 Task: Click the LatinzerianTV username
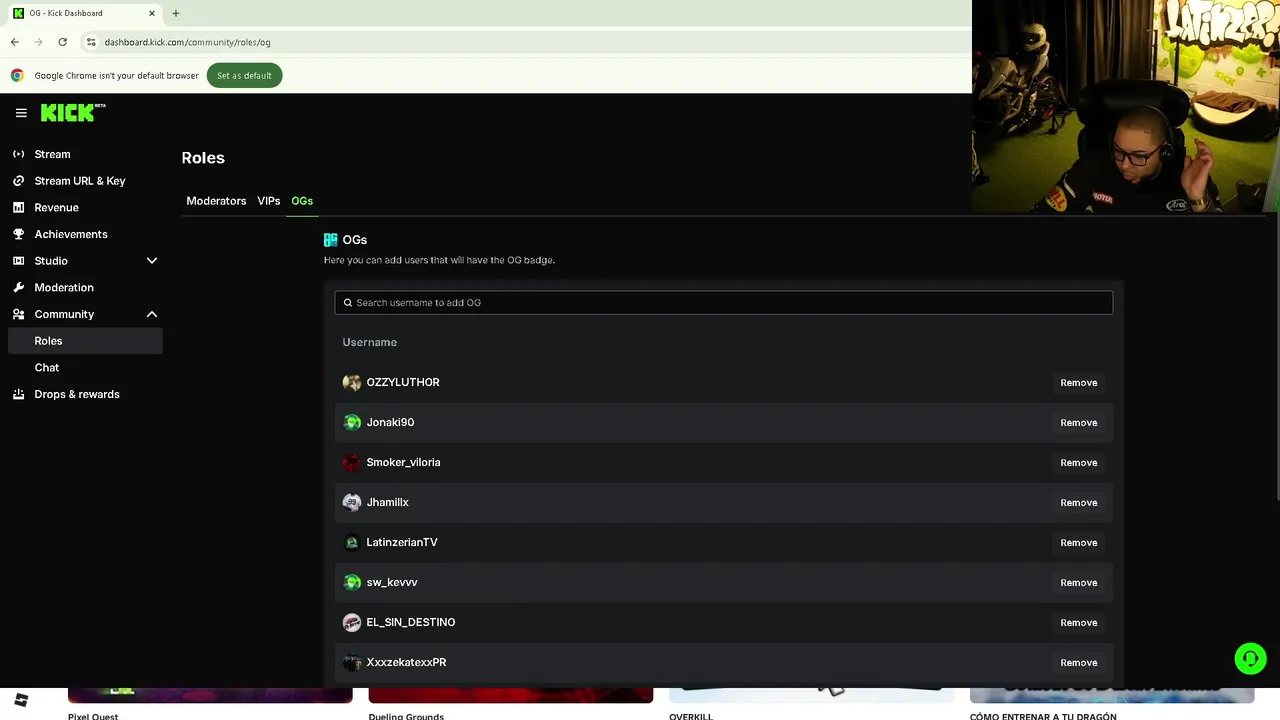tap(402, 542)
